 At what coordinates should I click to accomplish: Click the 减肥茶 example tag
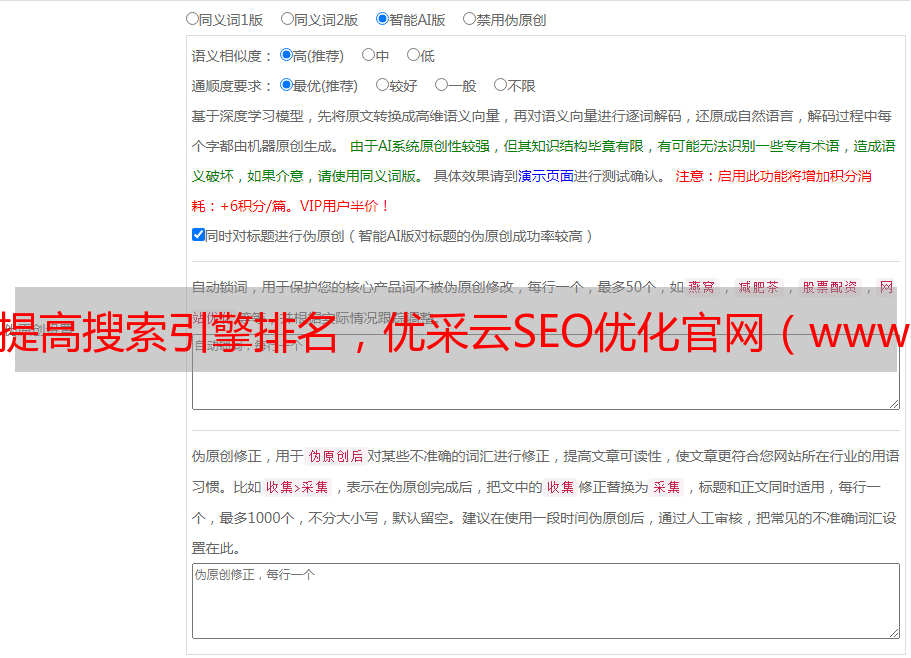tap(758, 287)
